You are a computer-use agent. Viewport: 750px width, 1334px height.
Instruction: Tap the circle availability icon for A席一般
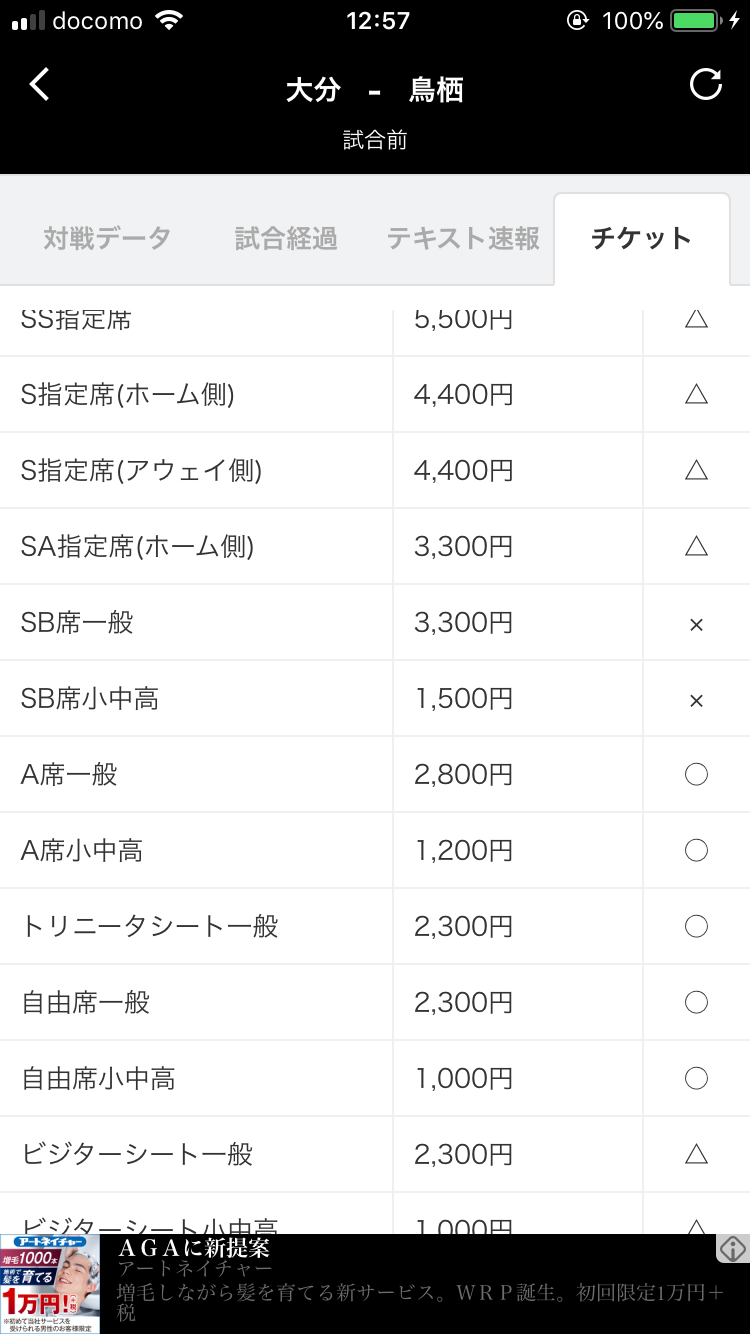point(697,774)
